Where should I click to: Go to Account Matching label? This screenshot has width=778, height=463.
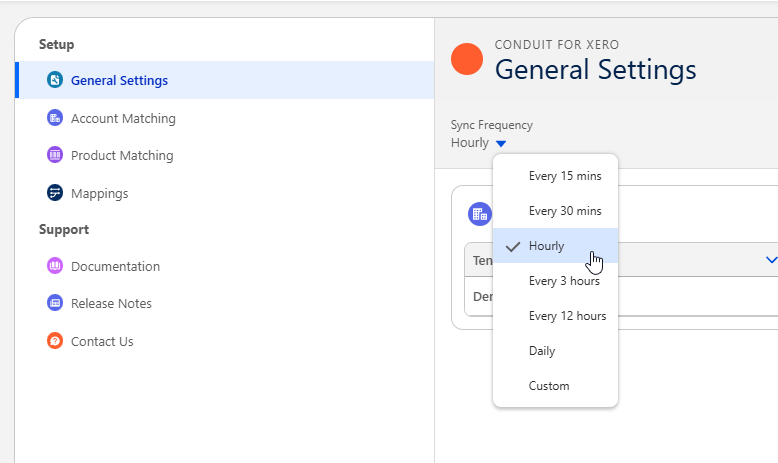click(x=123, y=119)
